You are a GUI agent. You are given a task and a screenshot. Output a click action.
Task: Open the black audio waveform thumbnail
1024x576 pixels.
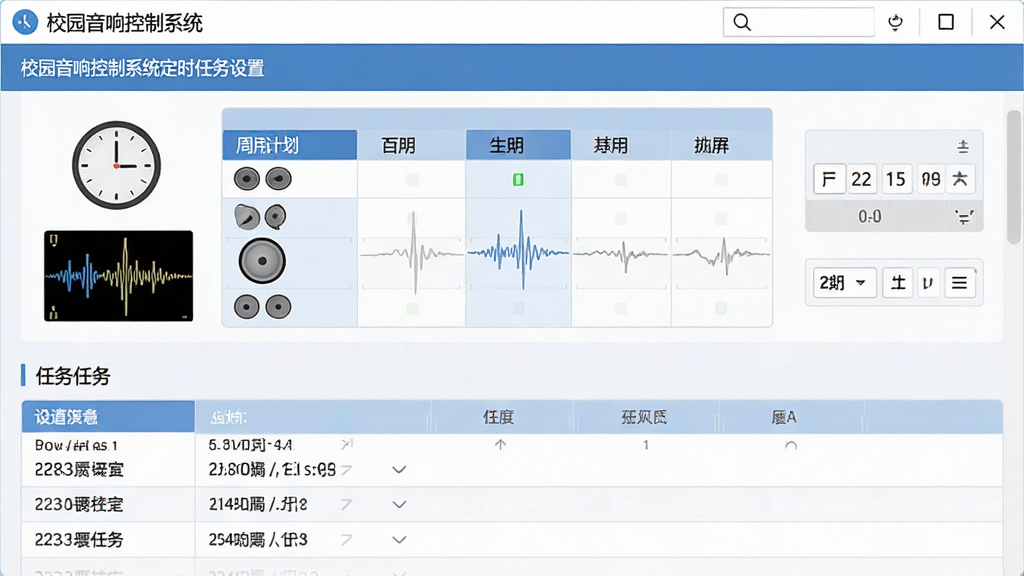[x=118, y=276]
